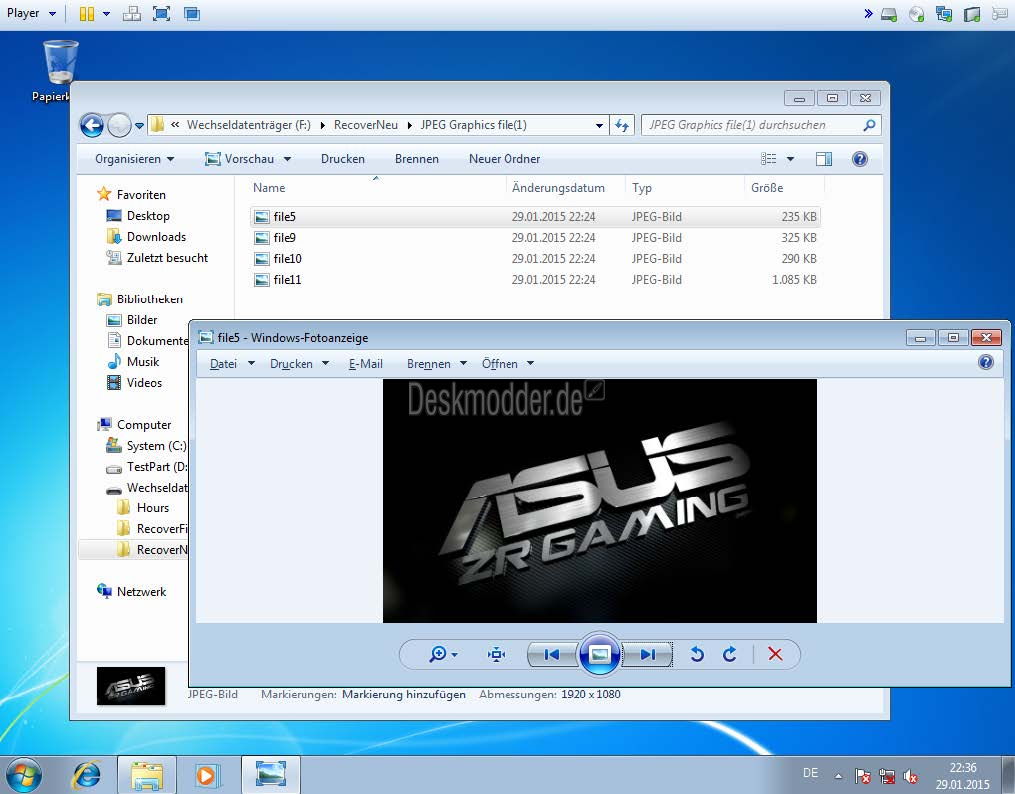Sort by Größe column header
This screenshot has width=1015, height=794.
(x=784, y=188)
